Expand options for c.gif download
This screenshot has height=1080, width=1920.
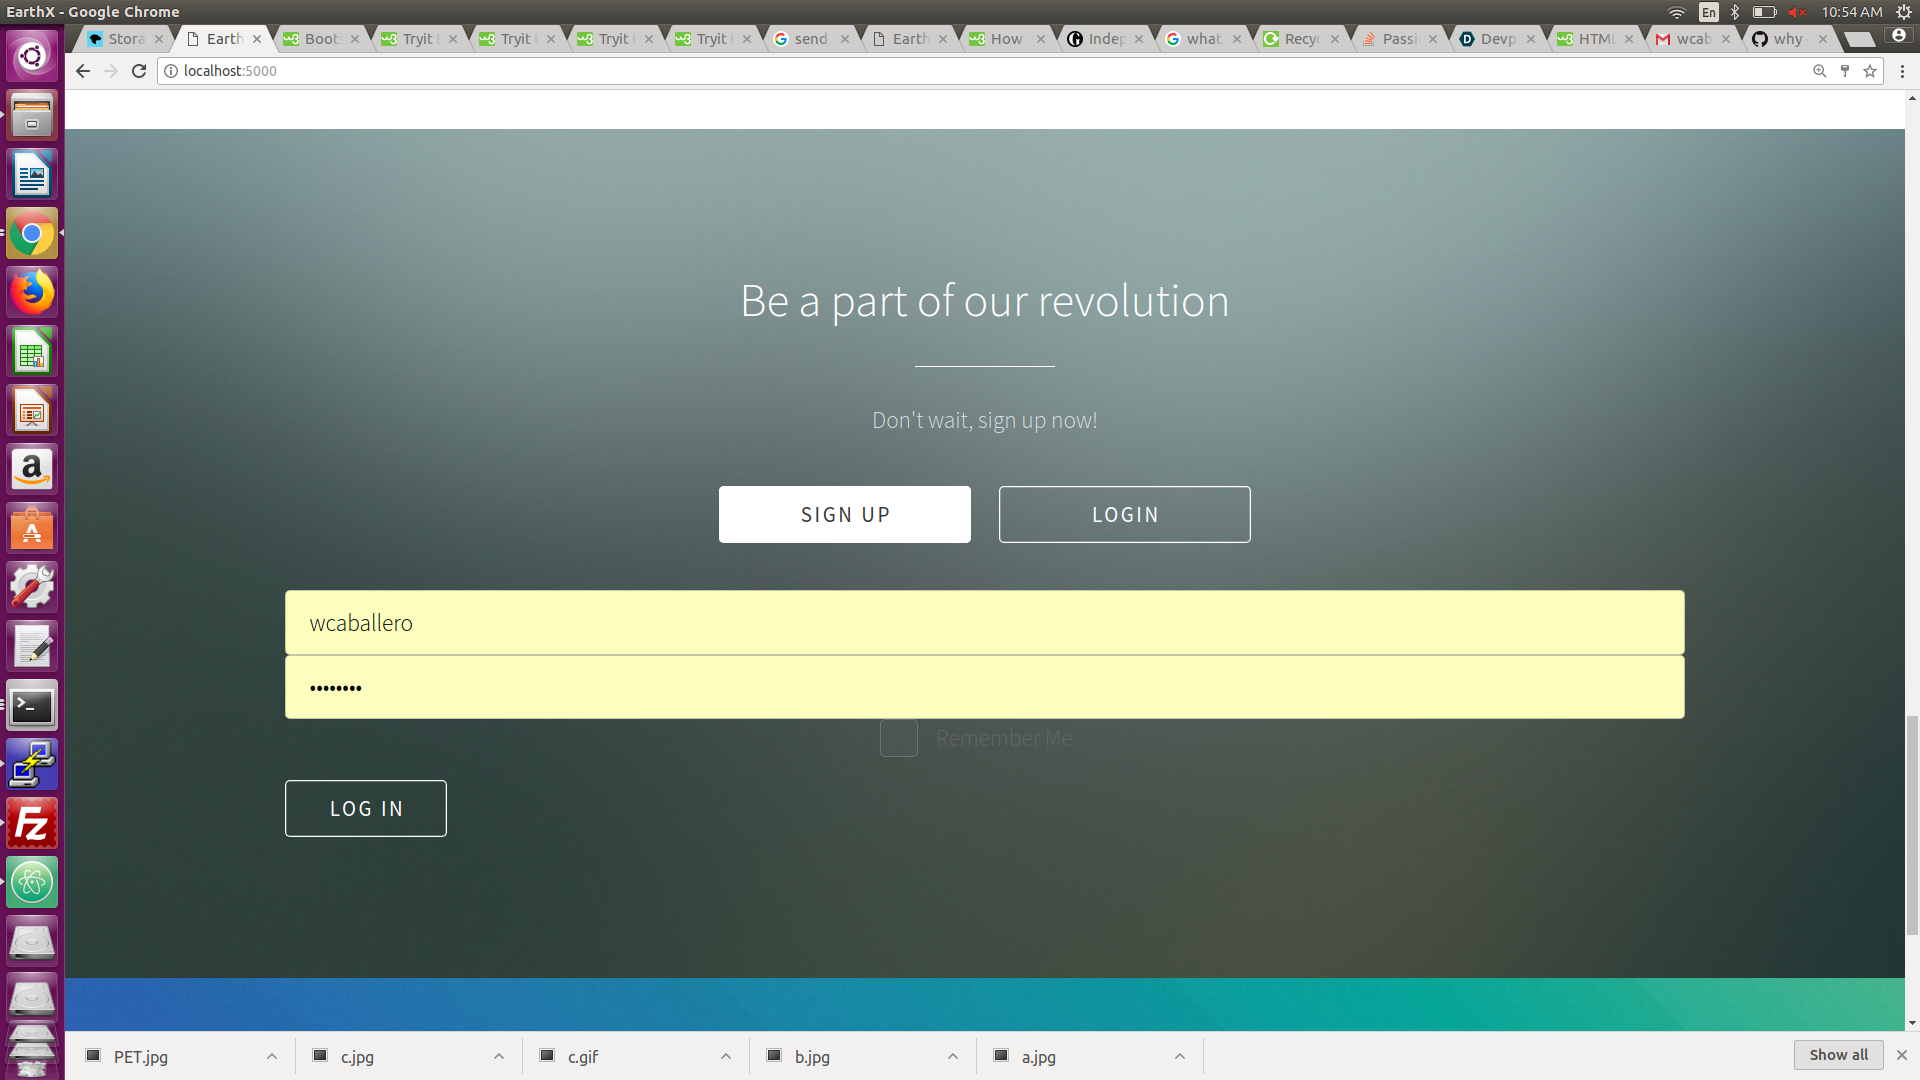(725, 1056)
